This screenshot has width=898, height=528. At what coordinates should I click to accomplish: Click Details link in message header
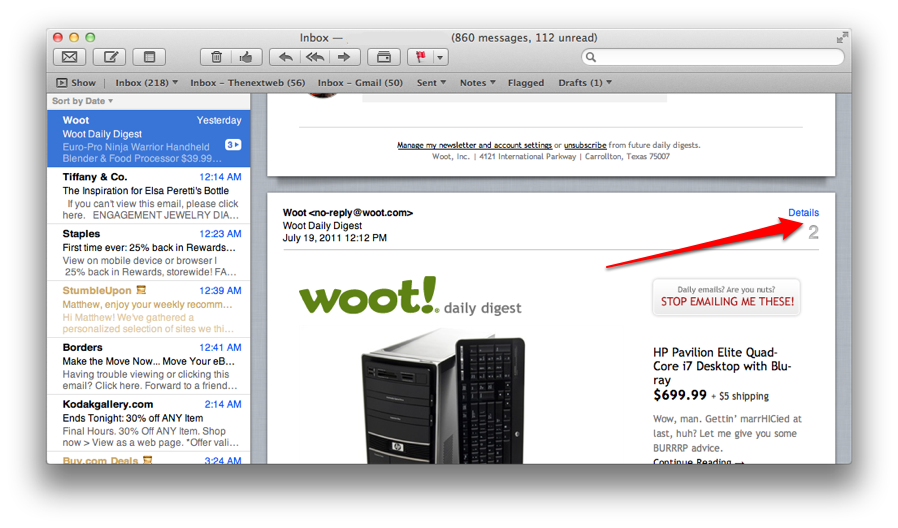point(803,212)
